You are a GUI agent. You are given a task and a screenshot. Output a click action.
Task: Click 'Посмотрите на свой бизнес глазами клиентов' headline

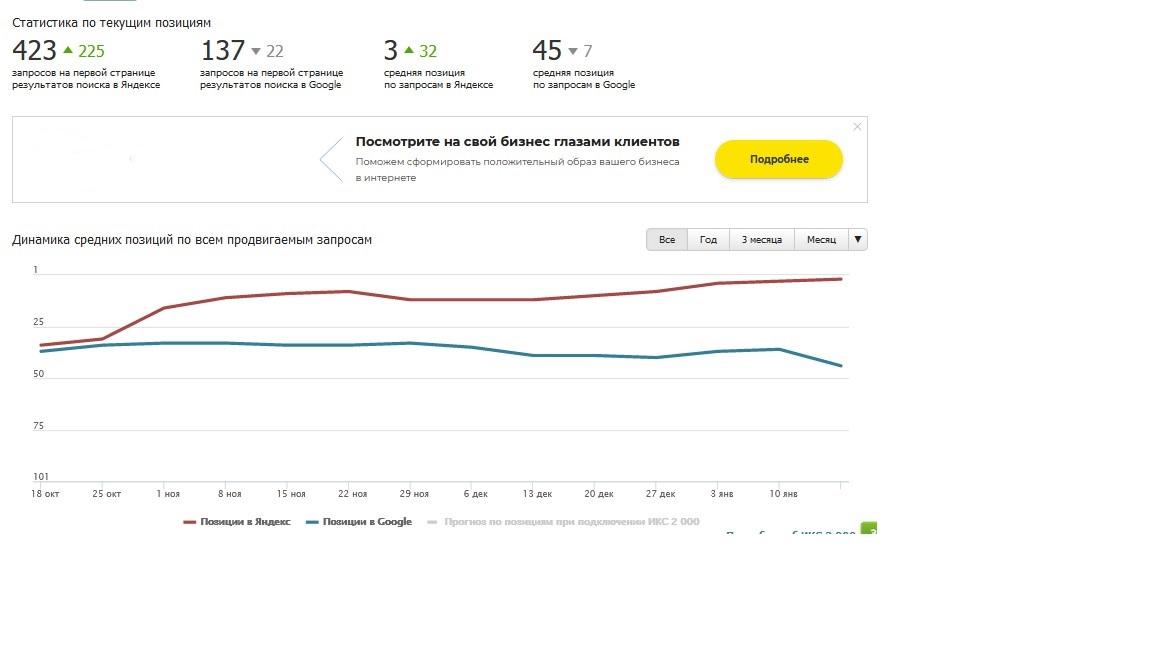[517, 142]
